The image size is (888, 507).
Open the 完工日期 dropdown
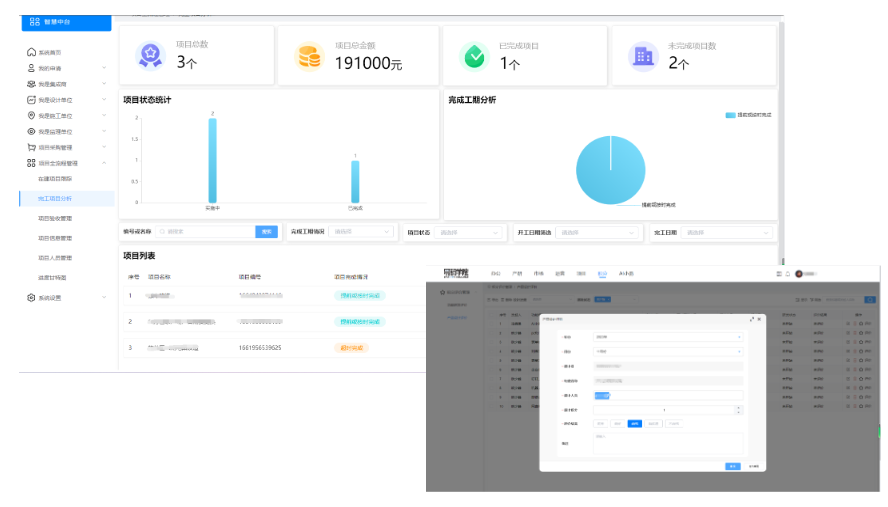pos(727,232)
